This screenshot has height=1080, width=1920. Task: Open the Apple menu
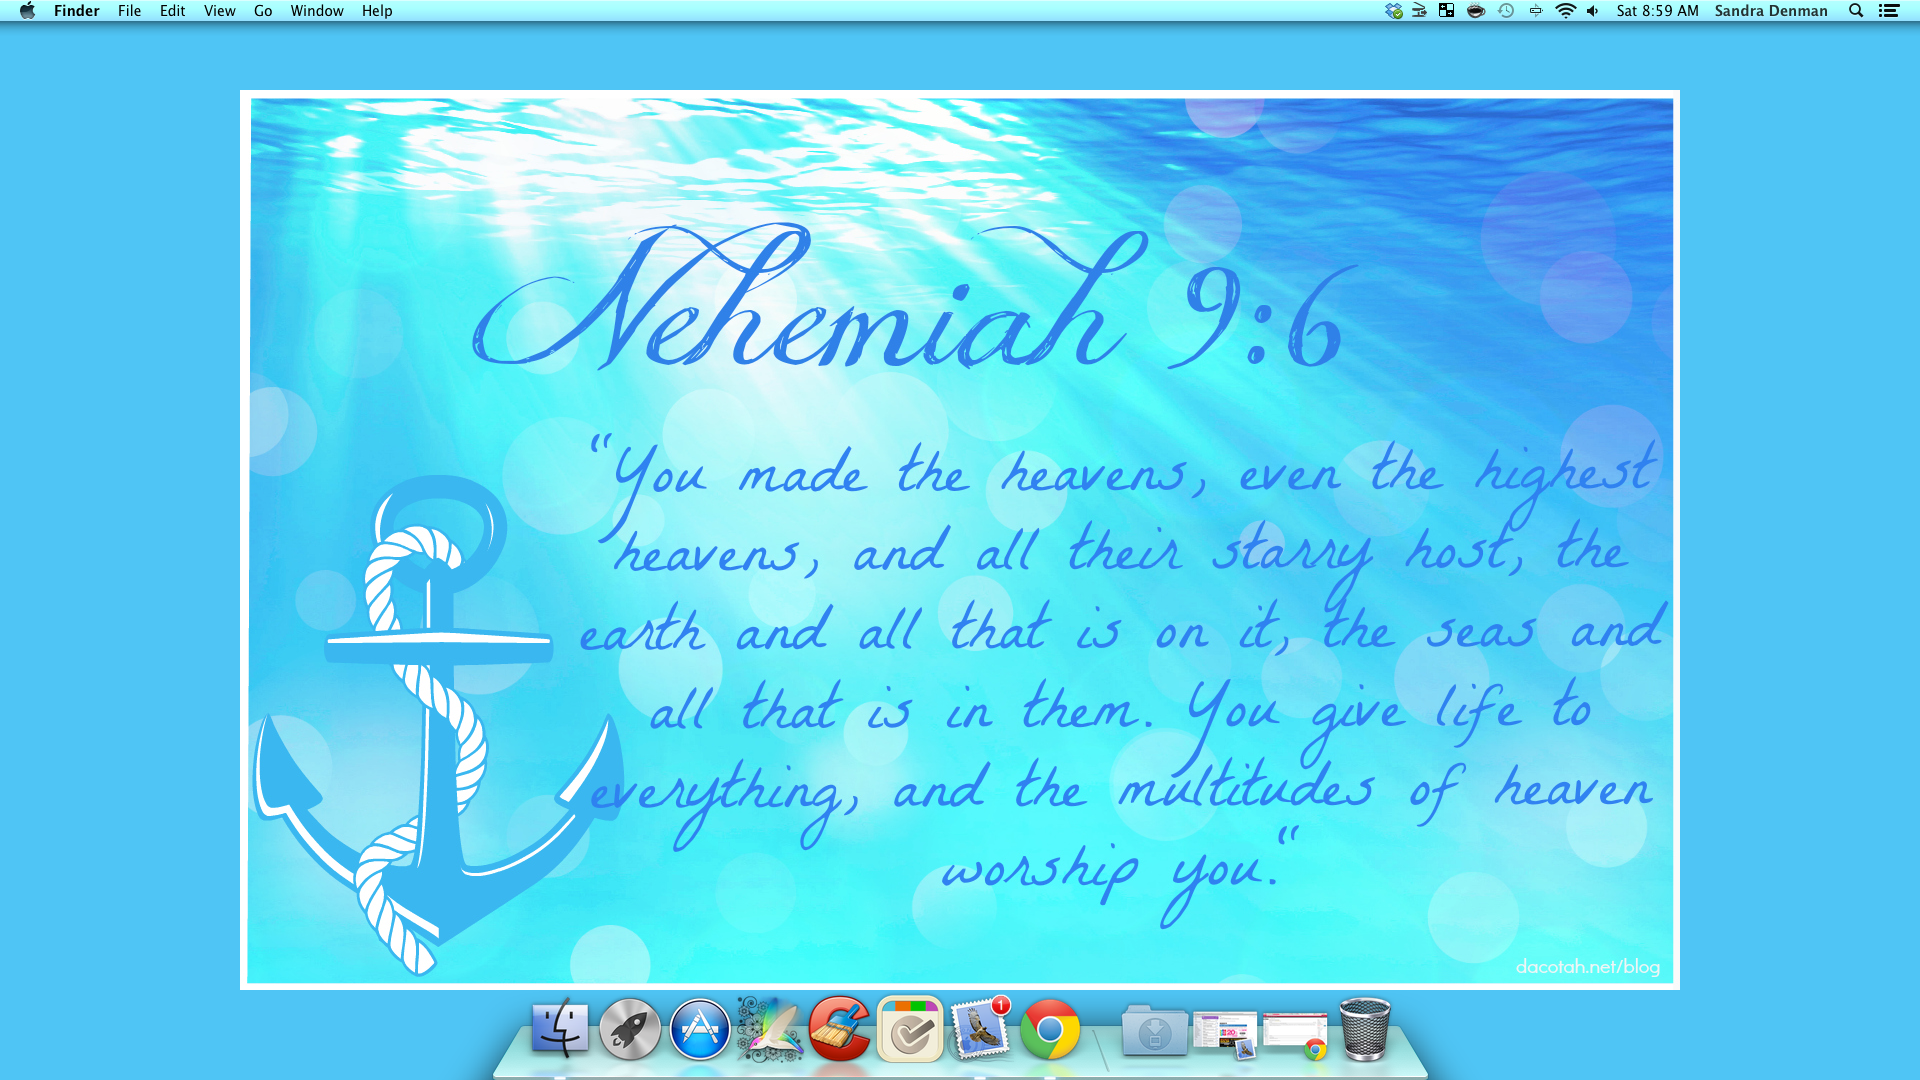click(27, 11)
